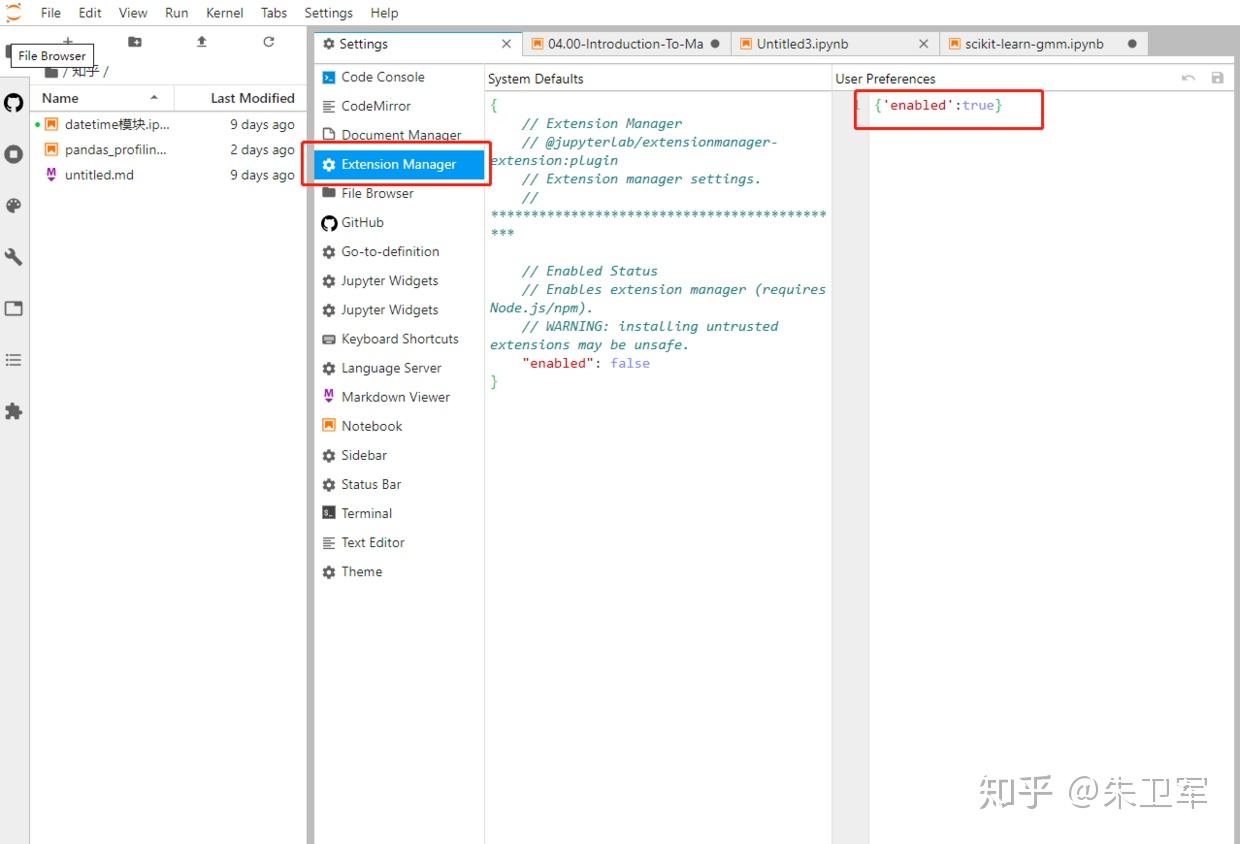1240x844 pixels.
Task: Open the Extension Manager puzzle-piece sidebar icon
Action: 13,410
